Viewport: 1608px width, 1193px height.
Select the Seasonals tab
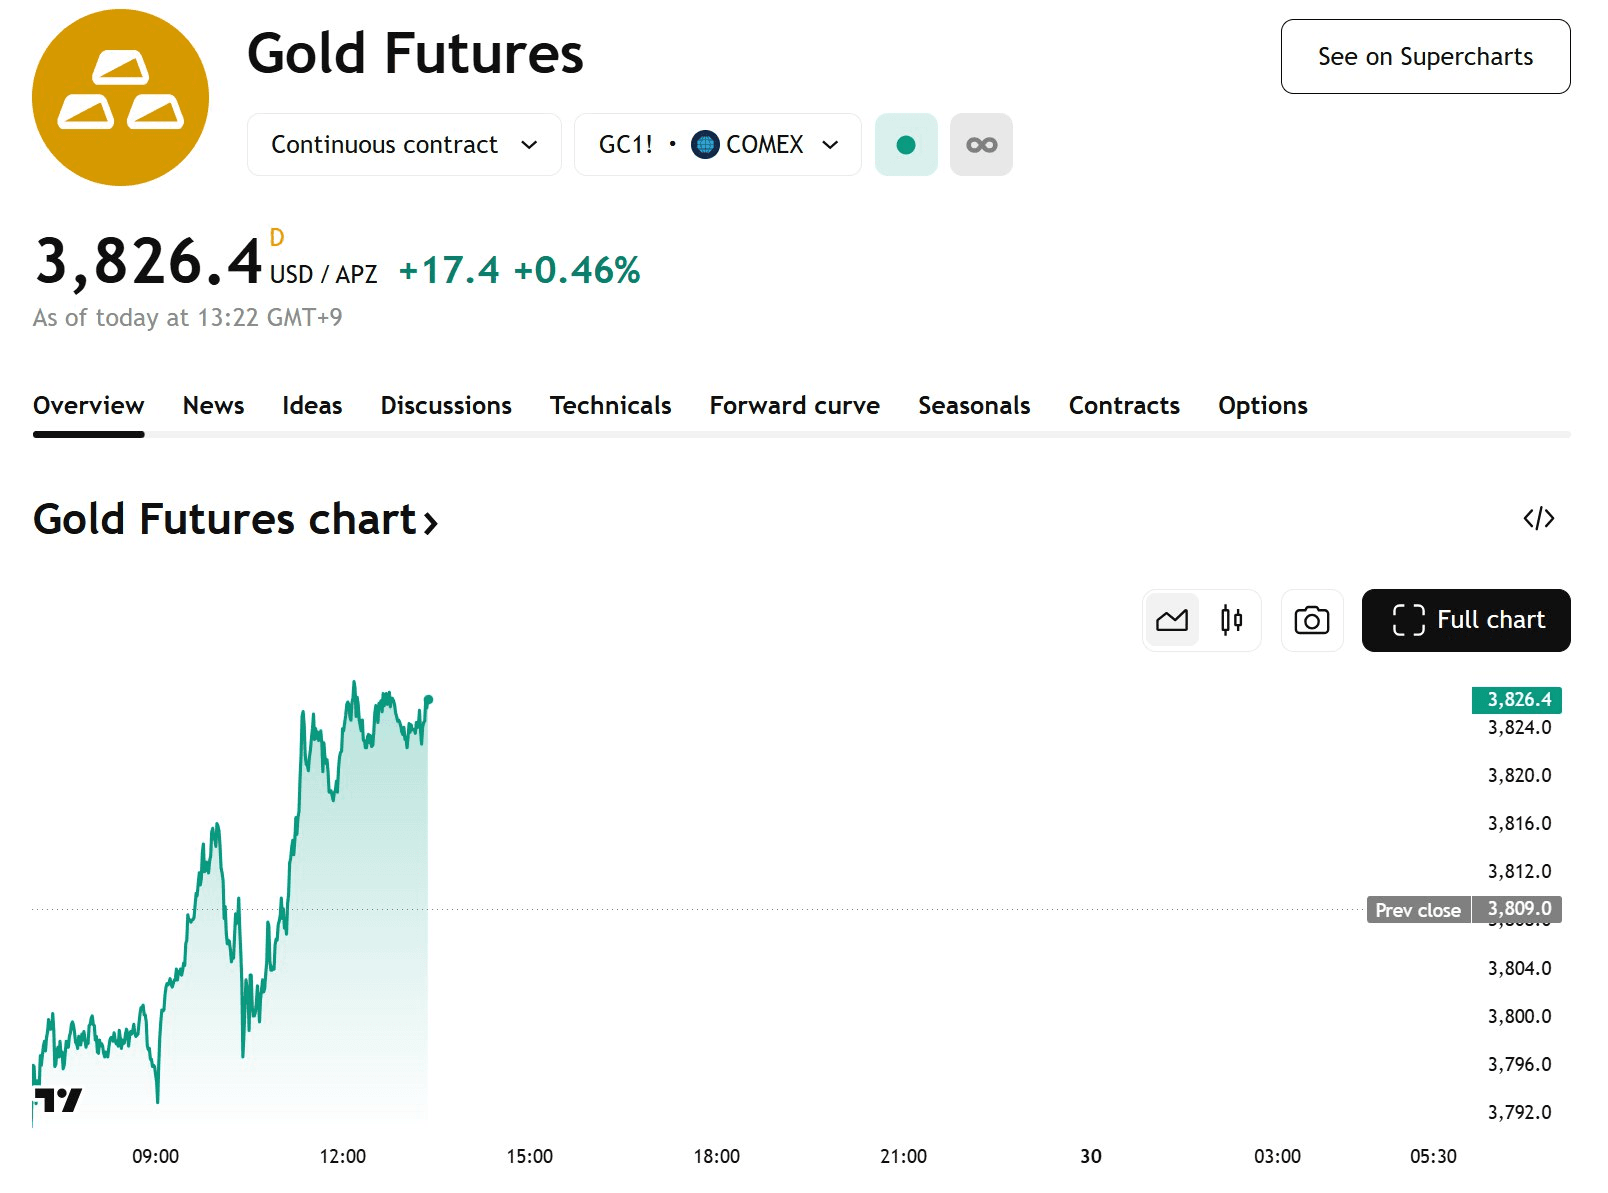[x=973, y=405]
